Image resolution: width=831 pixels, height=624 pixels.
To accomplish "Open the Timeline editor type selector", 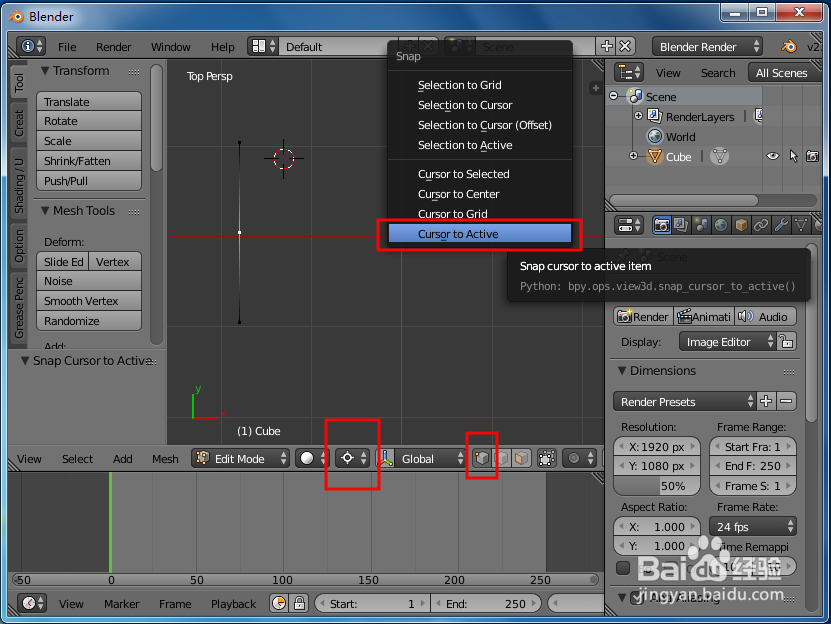I will (x=32, y=603).
